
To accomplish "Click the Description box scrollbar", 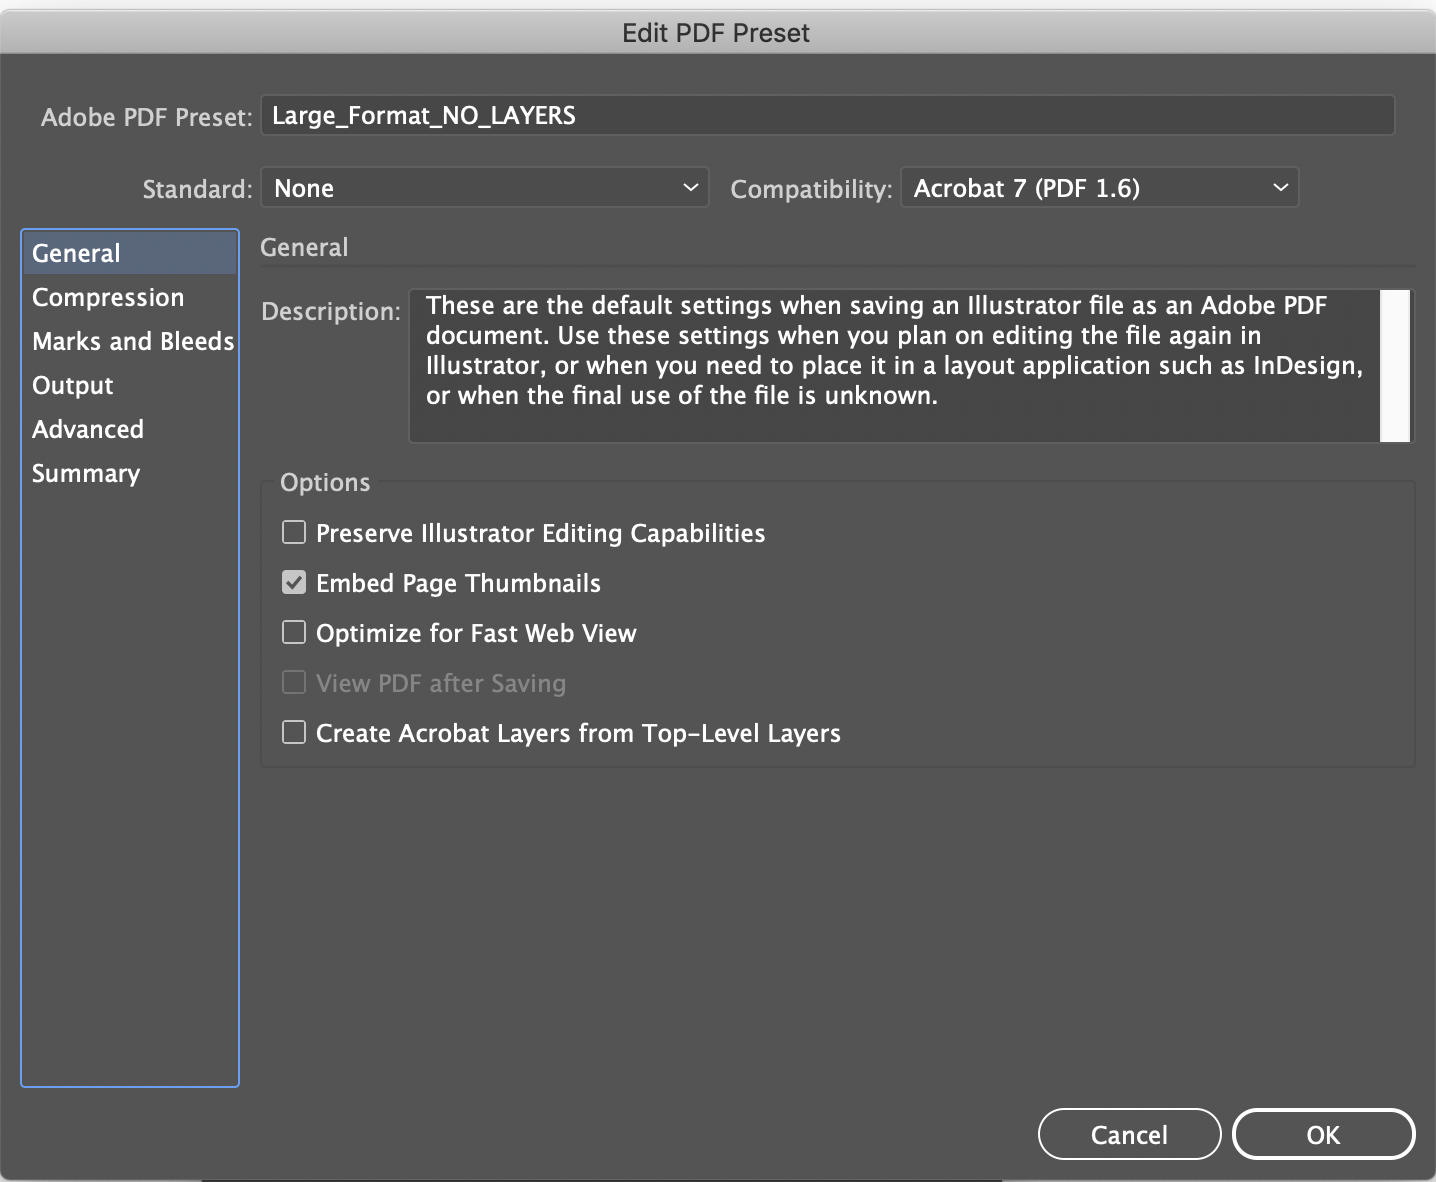I will (1397, 365).
